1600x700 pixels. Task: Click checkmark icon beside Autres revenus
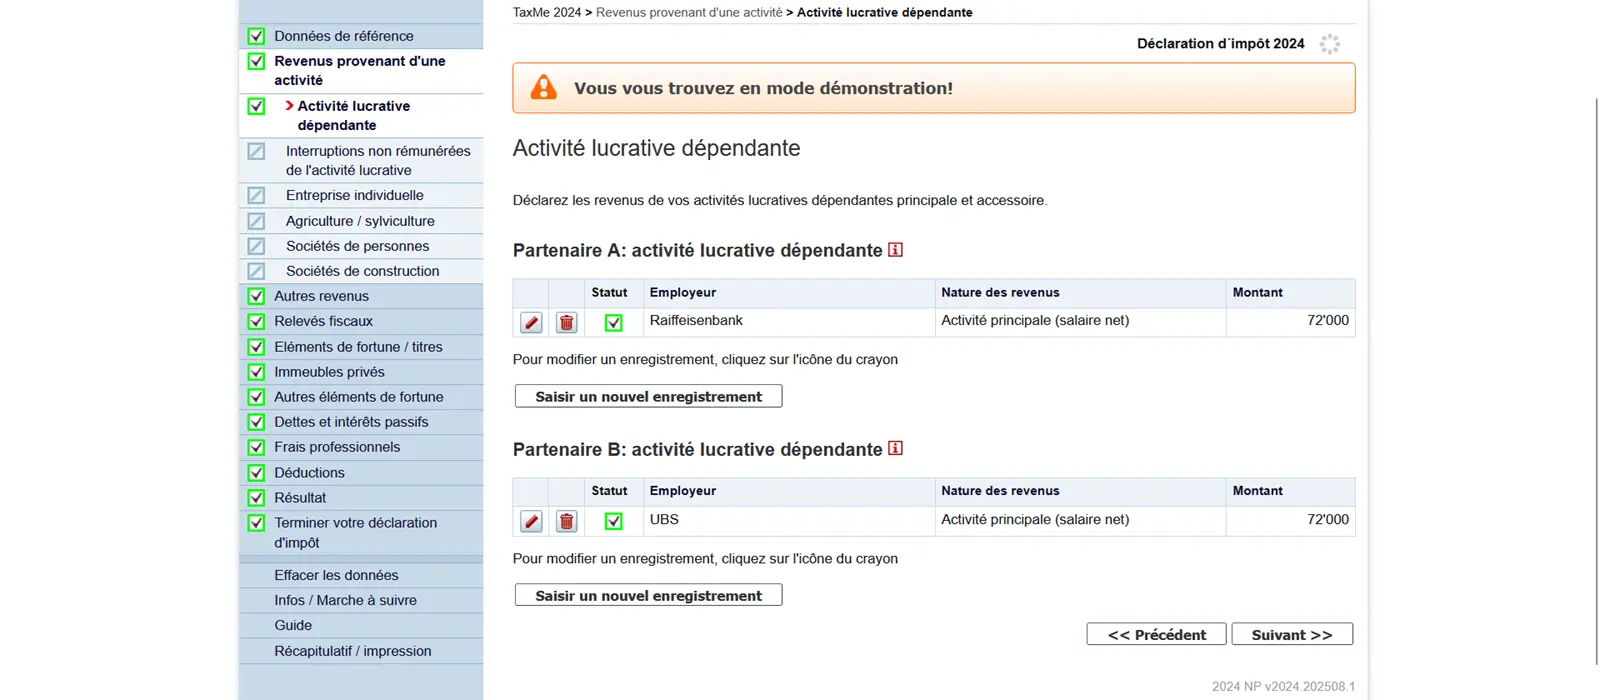(256, 296)
